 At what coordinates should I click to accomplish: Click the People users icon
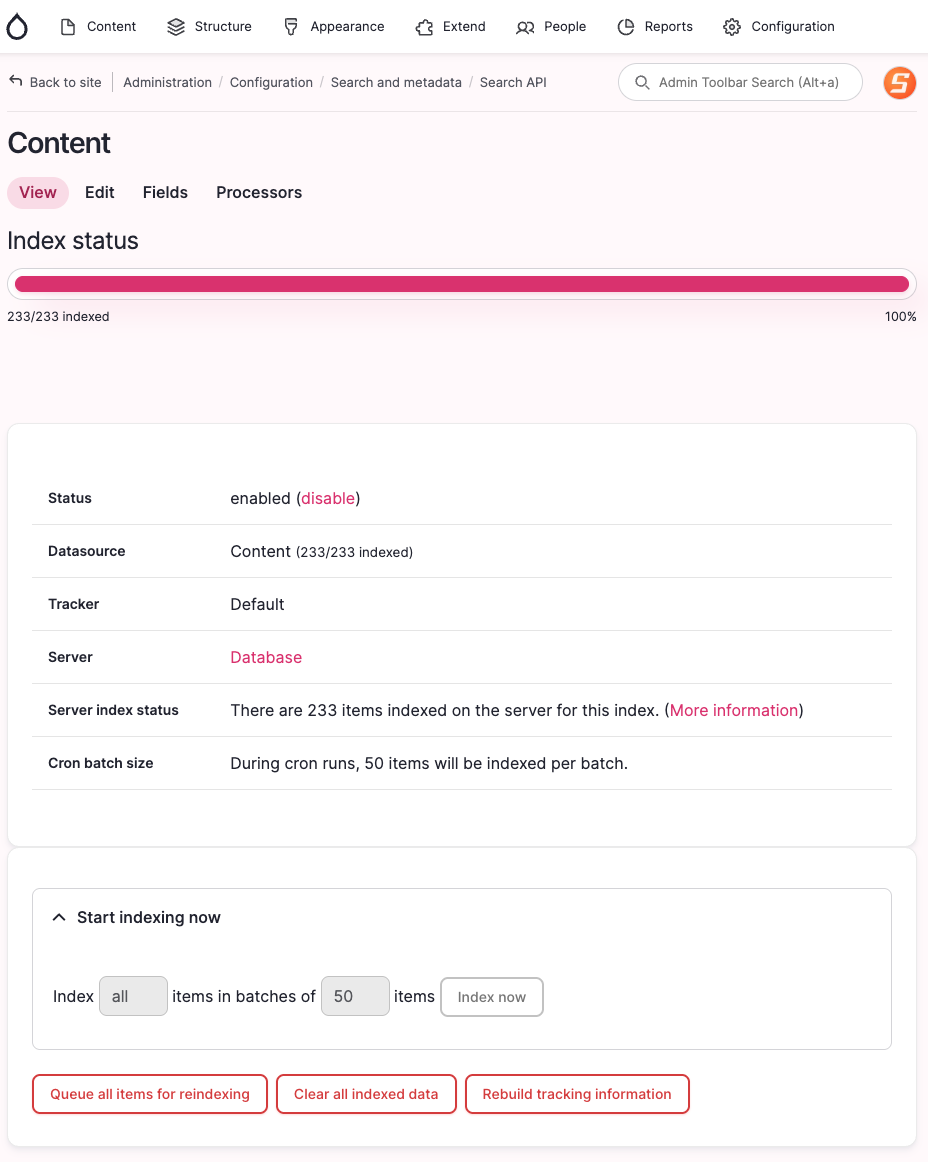pyautogui.click(x=525, y=27)
